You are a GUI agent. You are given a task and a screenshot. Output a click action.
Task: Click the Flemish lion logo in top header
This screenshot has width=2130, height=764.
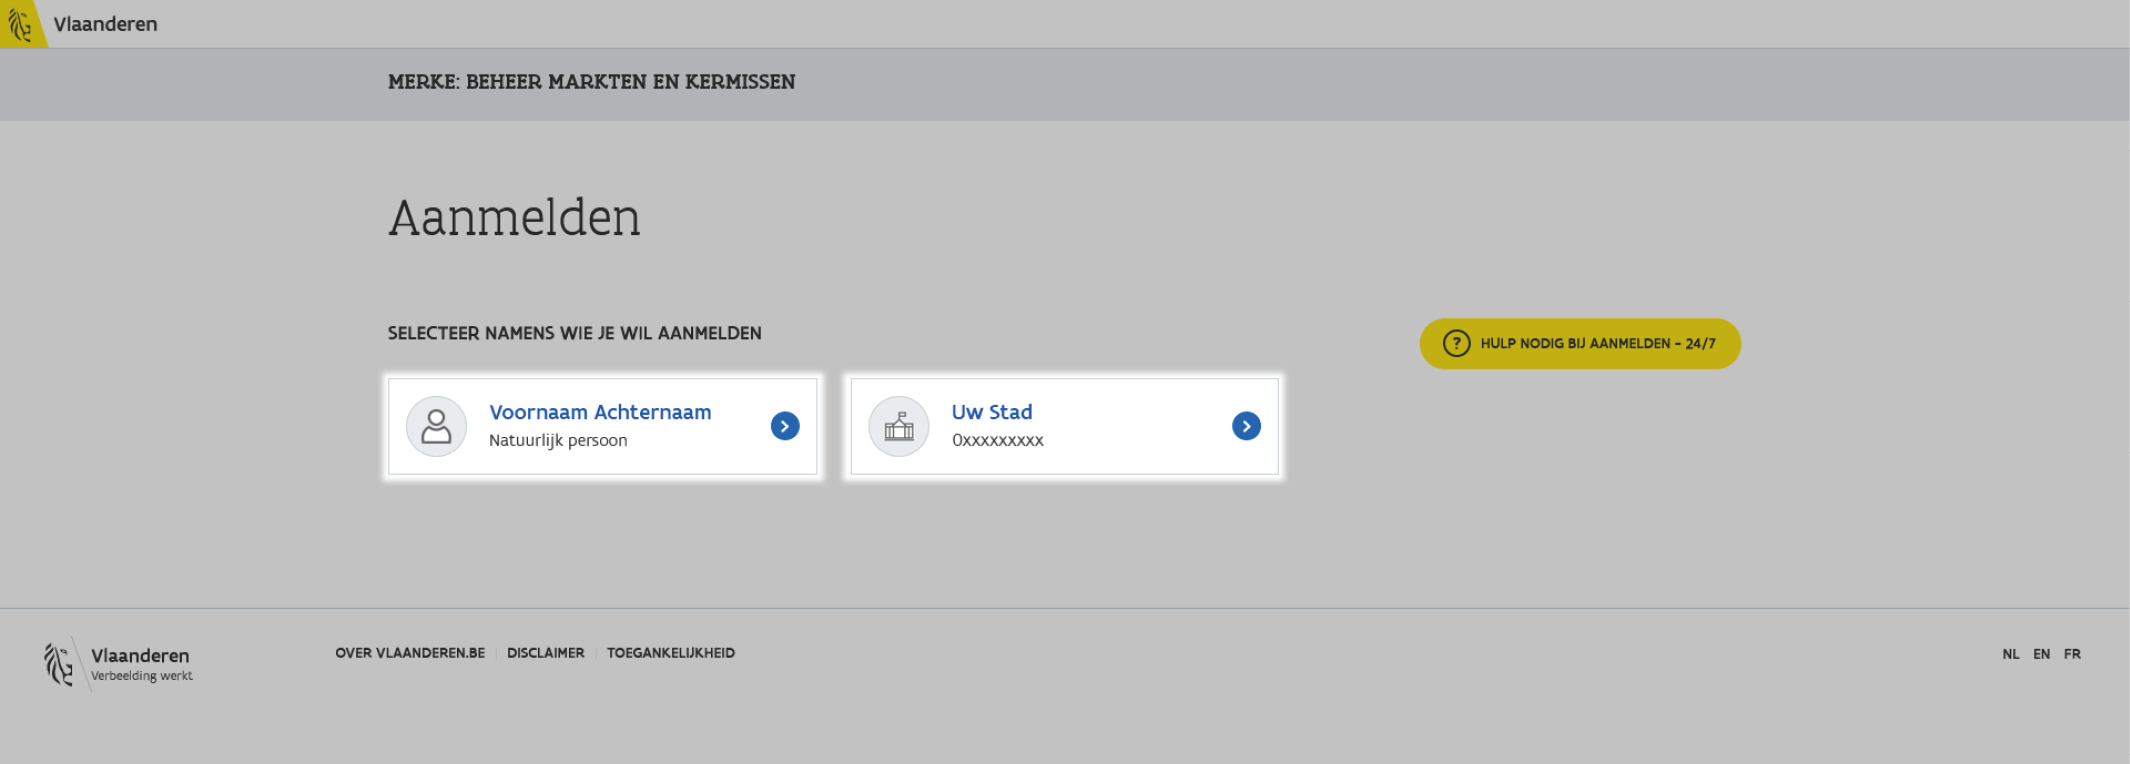(x=20, y=24)
